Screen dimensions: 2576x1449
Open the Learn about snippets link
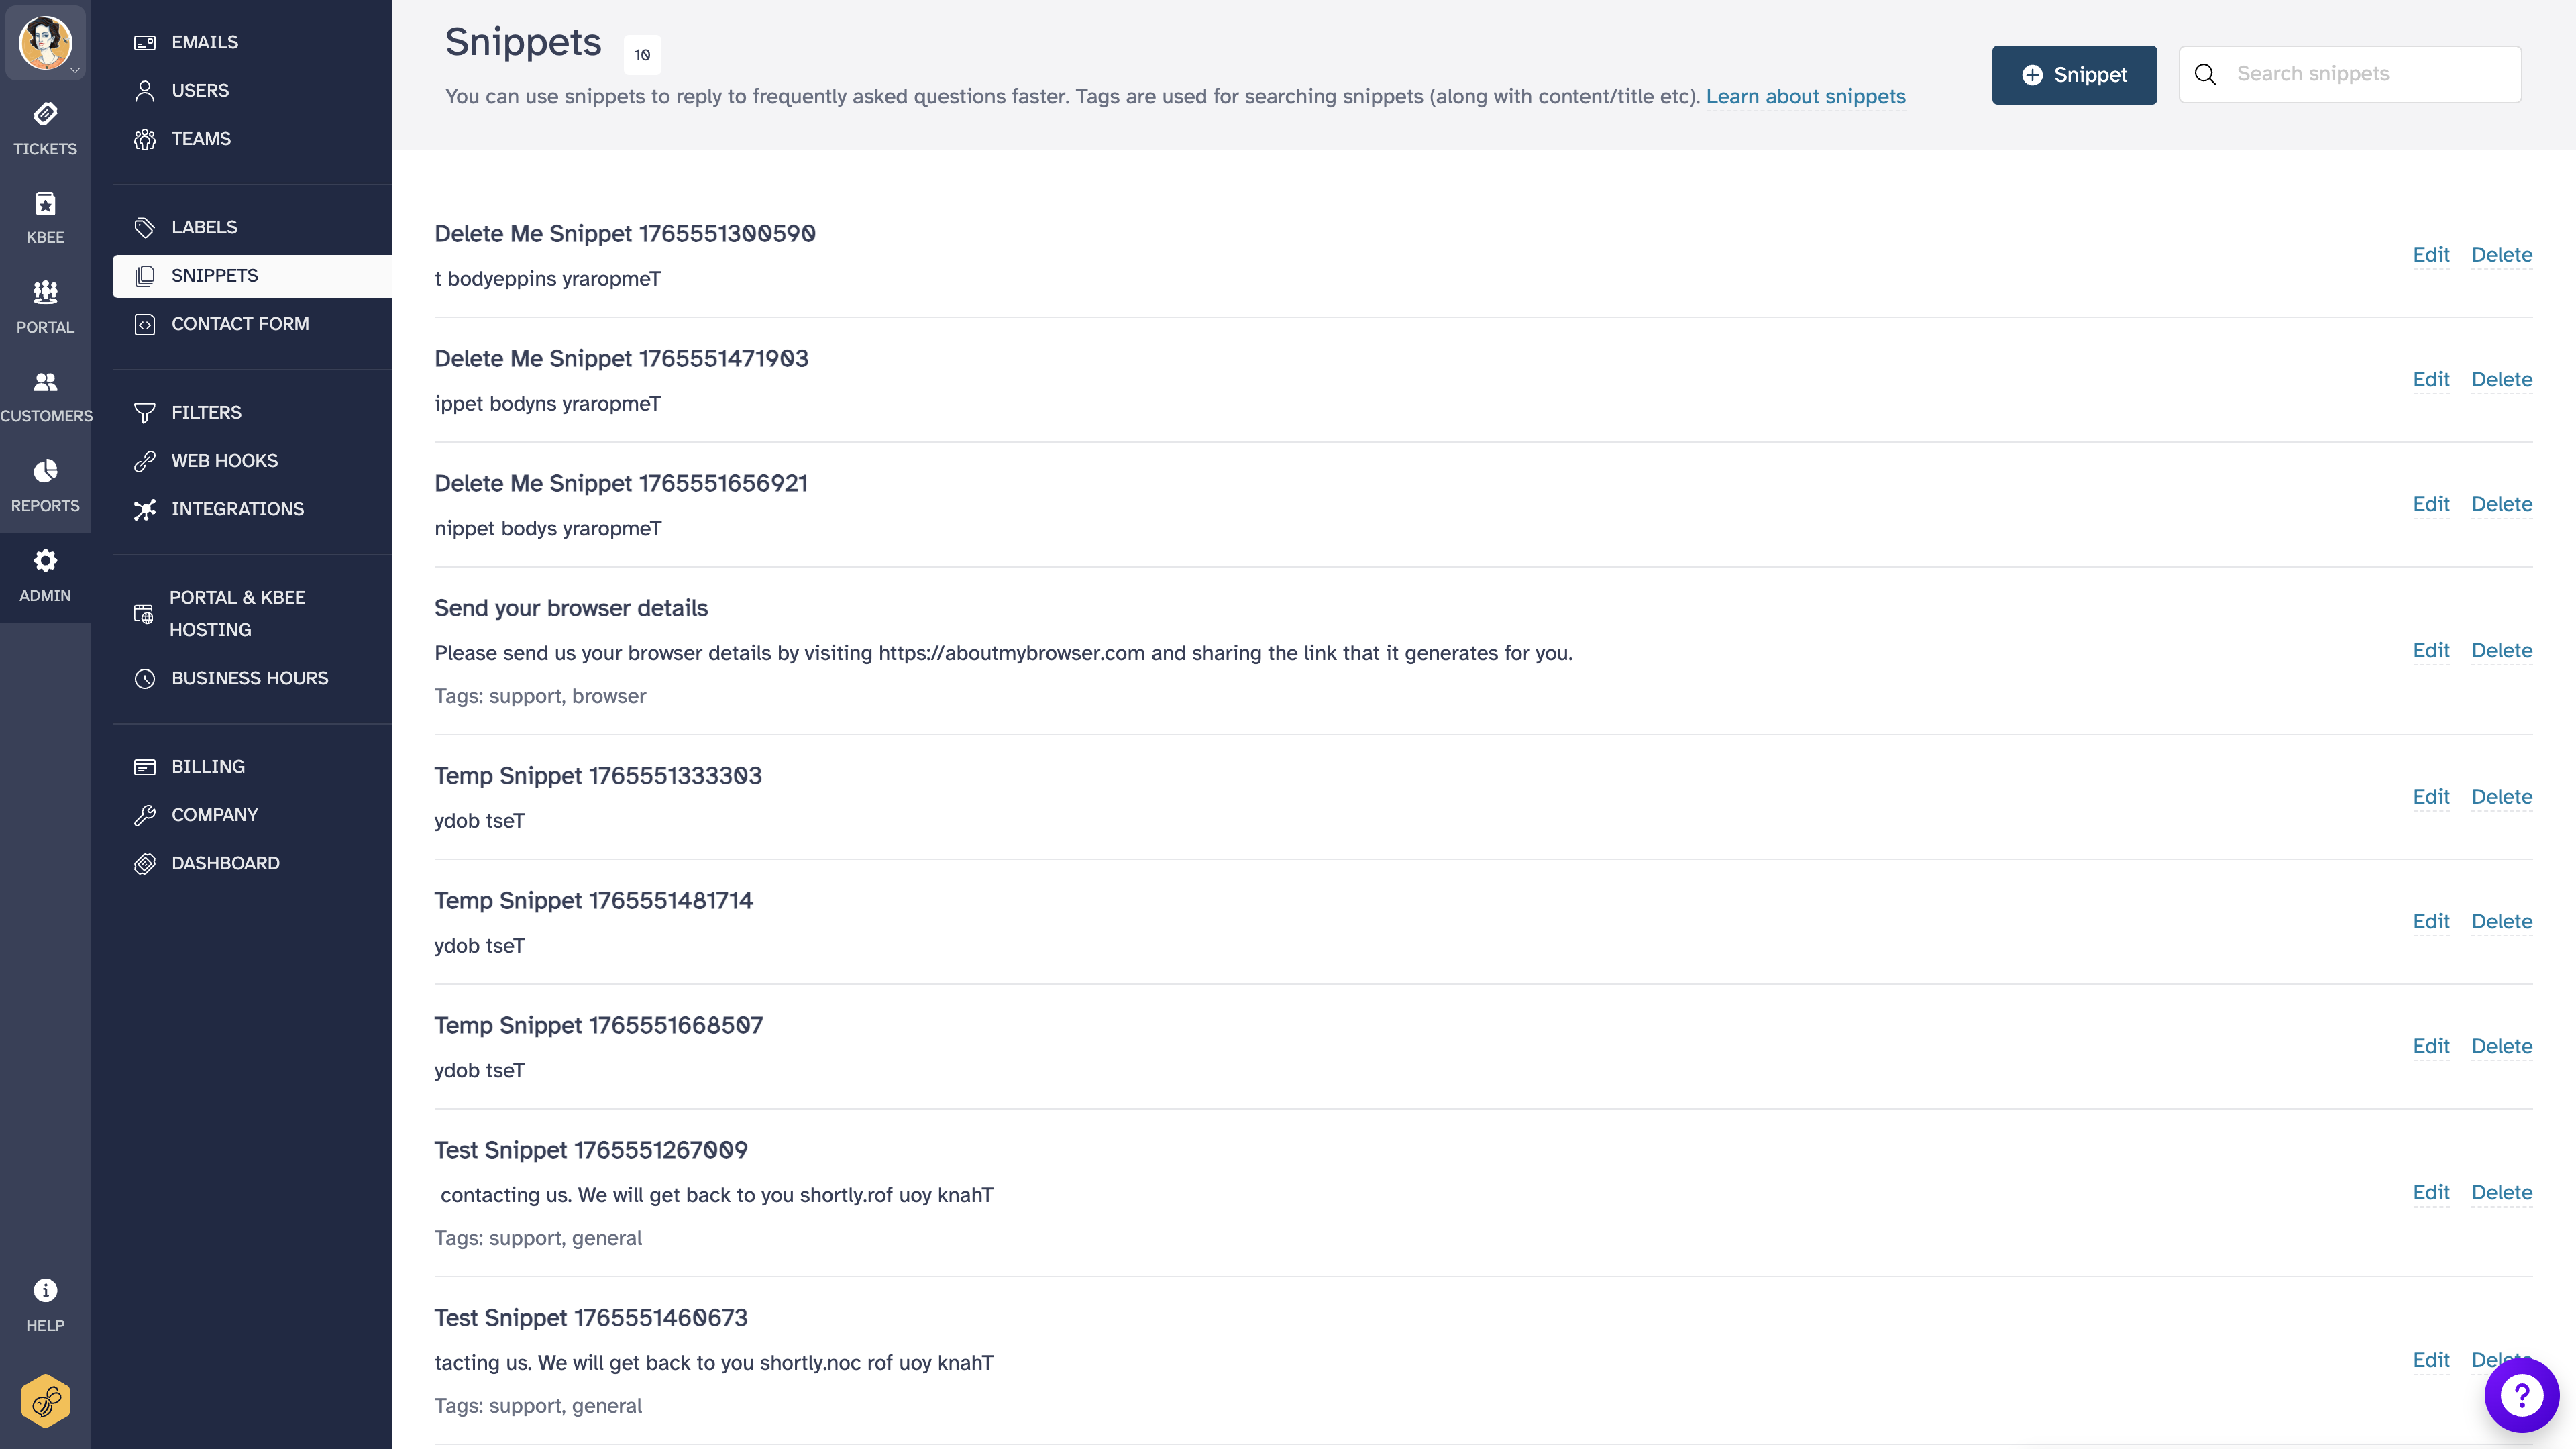1806,97
